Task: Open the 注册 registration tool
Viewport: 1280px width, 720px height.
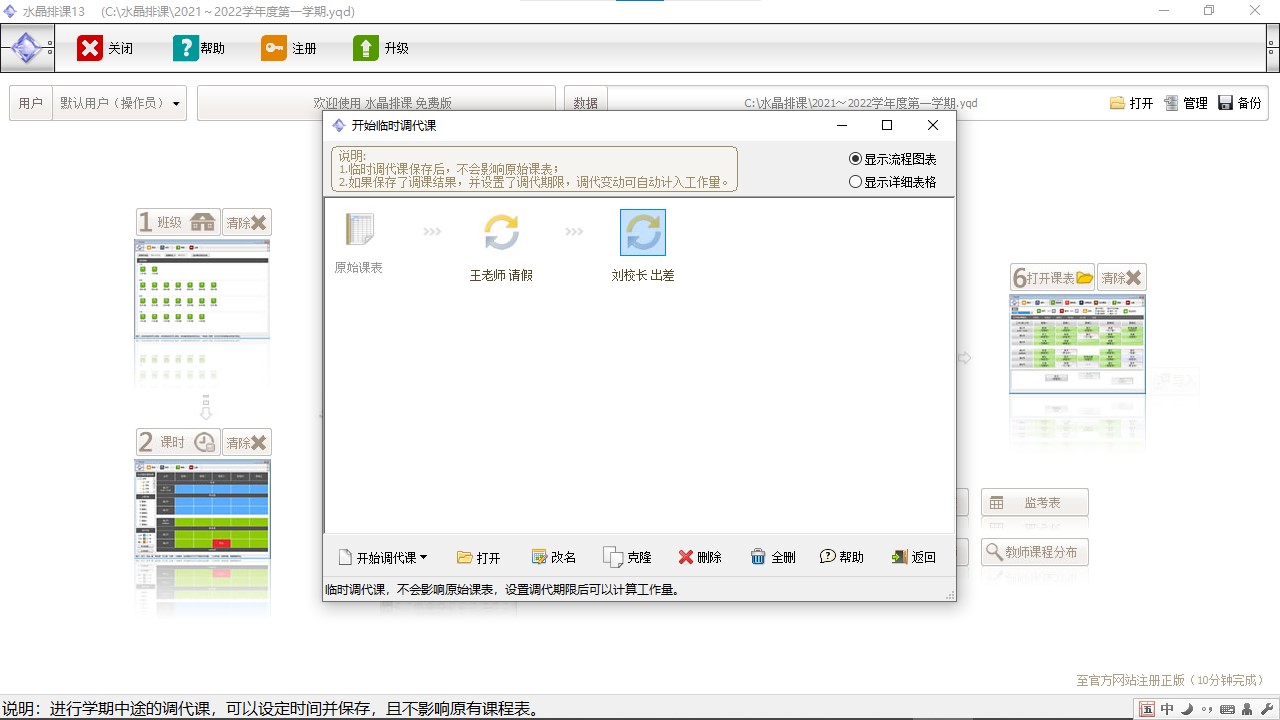Action: pyautogui.click(x=289, y=46)
